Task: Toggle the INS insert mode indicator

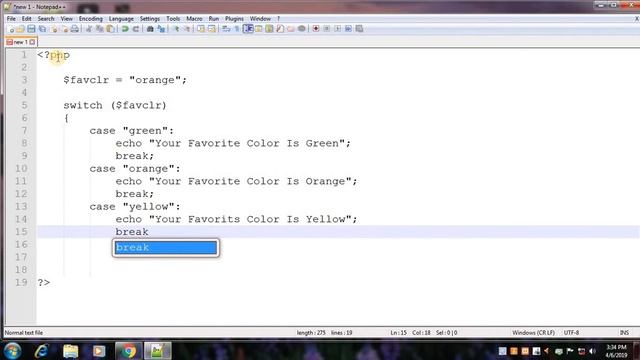Action: pos(624,333)
